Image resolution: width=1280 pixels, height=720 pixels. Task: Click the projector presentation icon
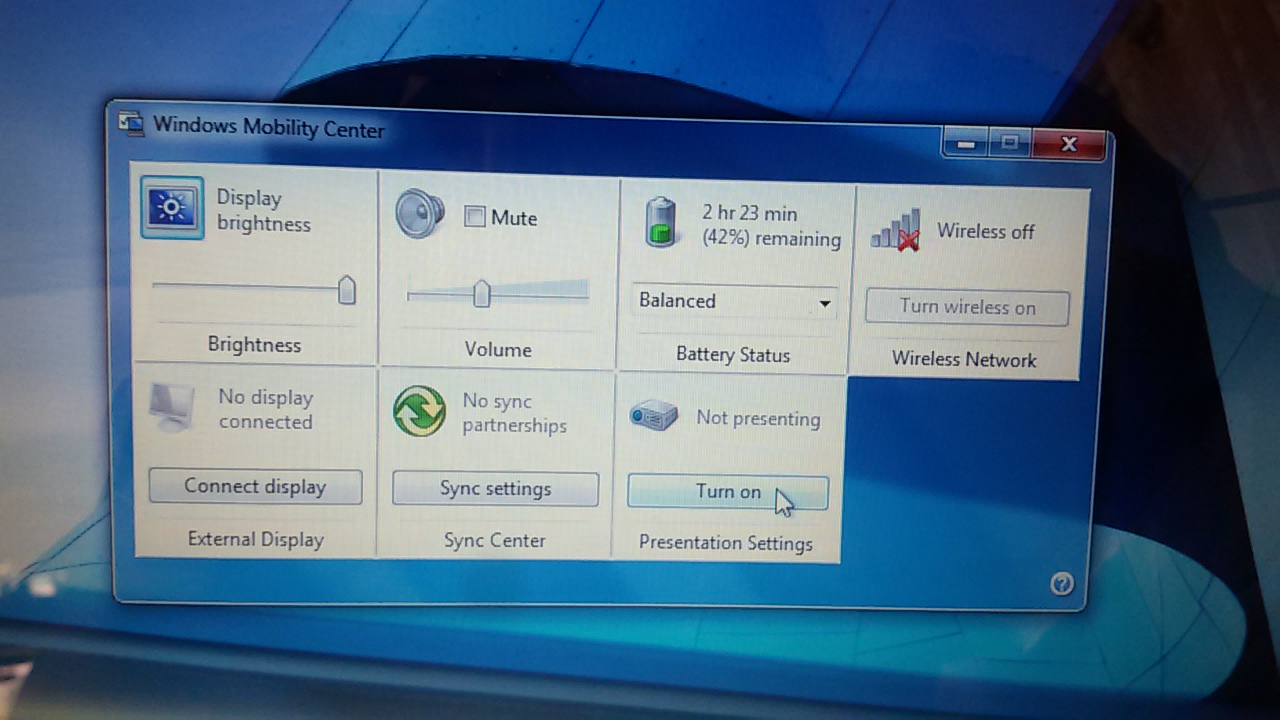click(x=654, y=416)
